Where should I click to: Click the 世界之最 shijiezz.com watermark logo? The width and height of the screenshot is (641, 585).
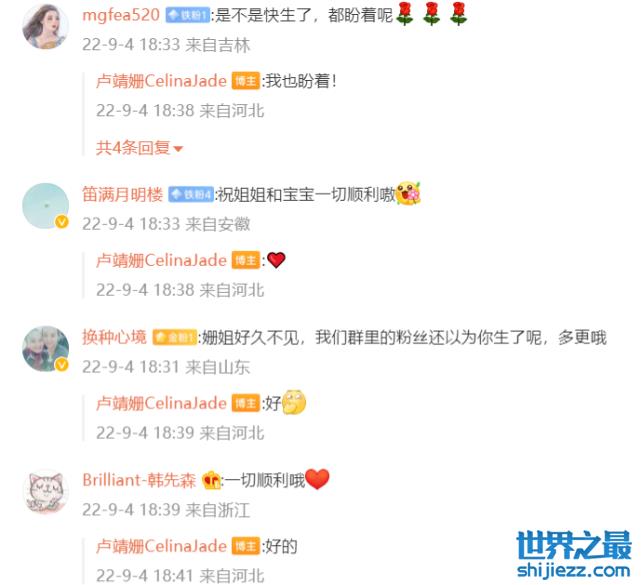574,554
